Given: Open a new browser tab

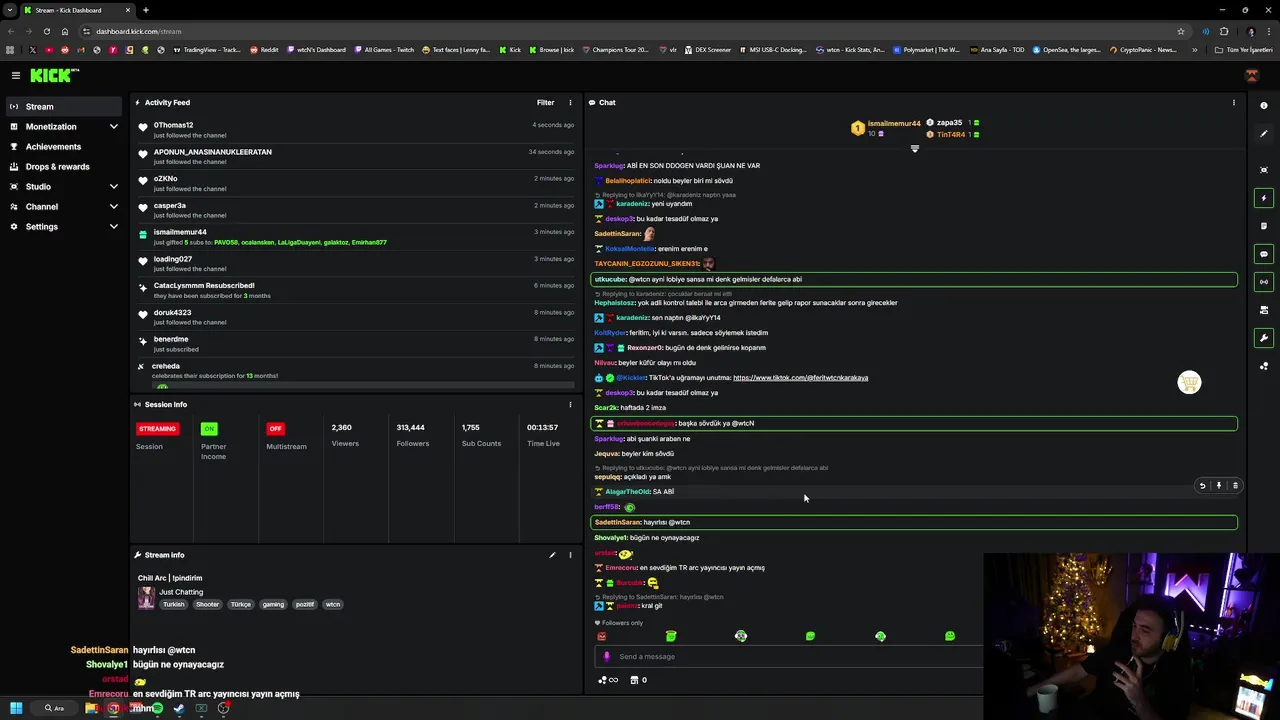Looking at the screenshot, I should point(145,10).
